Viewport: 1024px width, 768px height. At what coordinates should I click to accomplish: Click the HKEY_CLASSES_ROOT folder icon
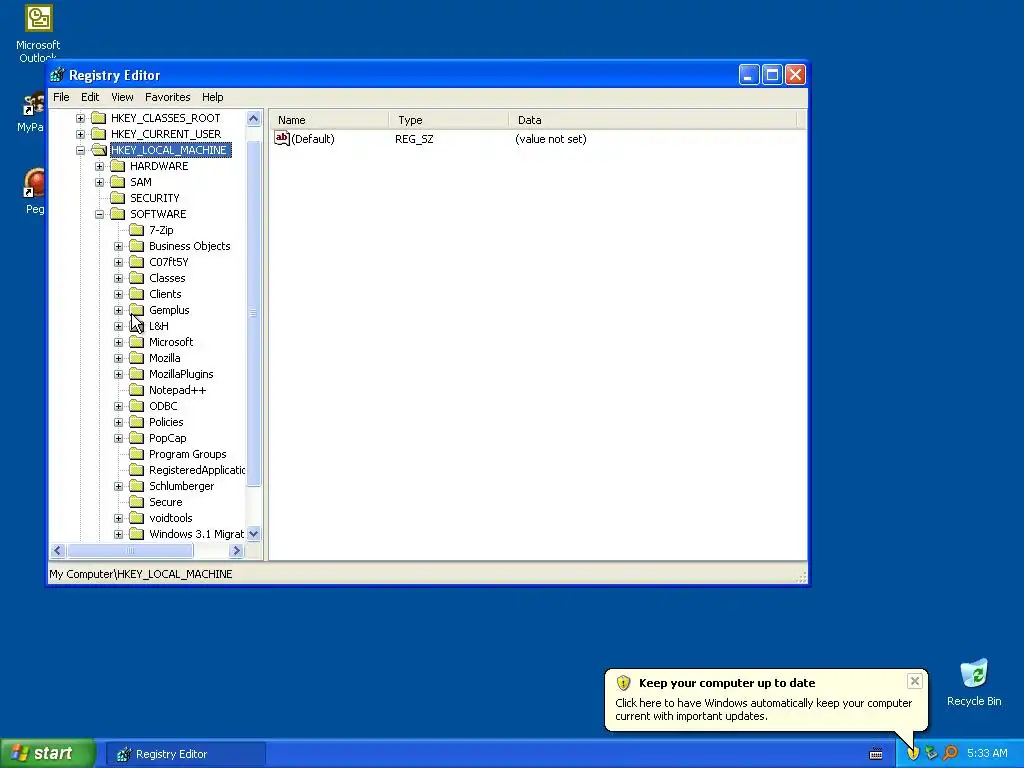pos(99,118)
